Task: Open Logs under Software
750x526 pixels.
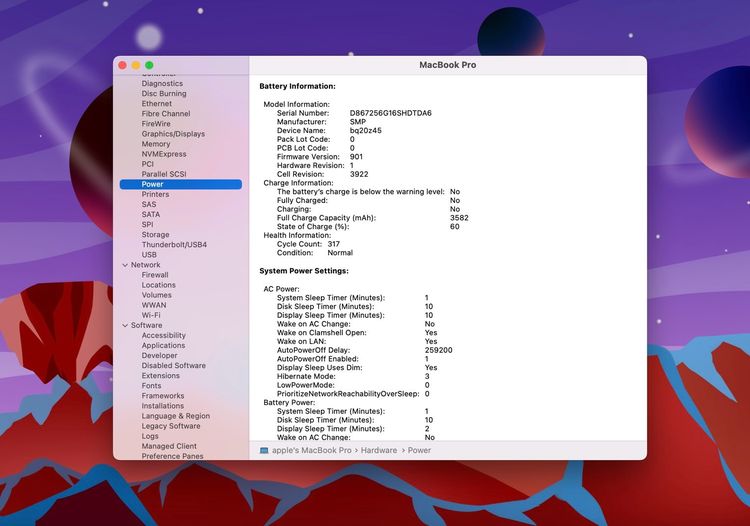Action: [x=150, y=436]
